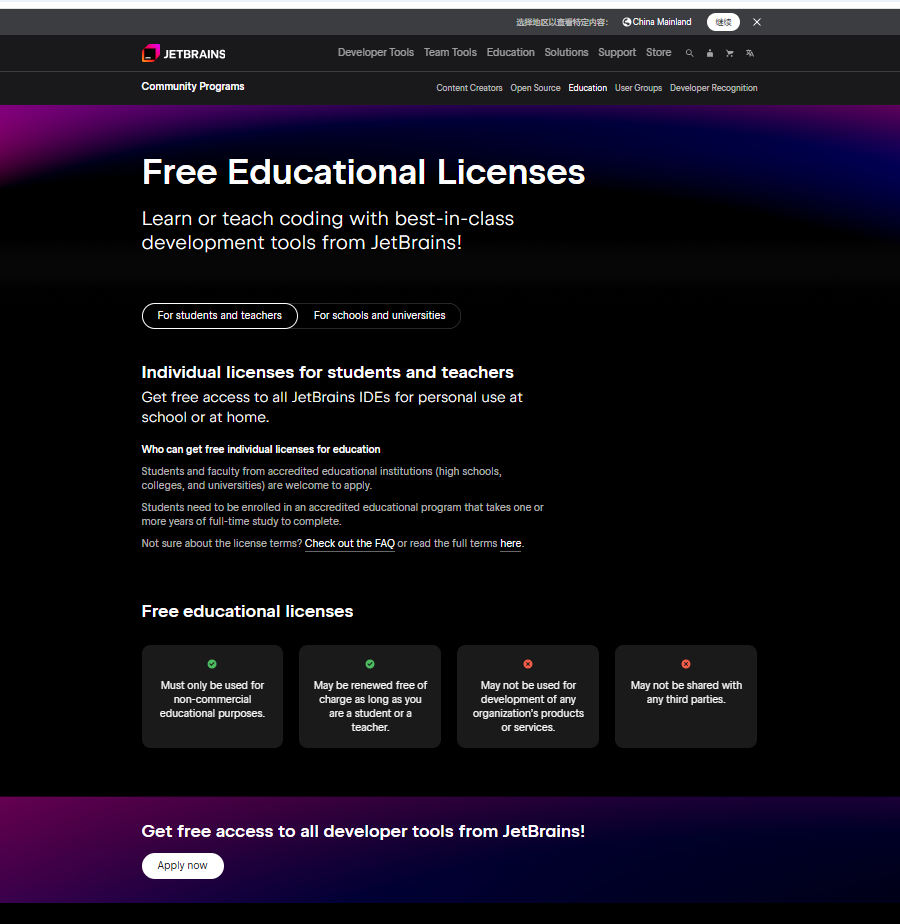Open Content Creators program page
This screenshot has width=900, height=924.
pos(469,88)
